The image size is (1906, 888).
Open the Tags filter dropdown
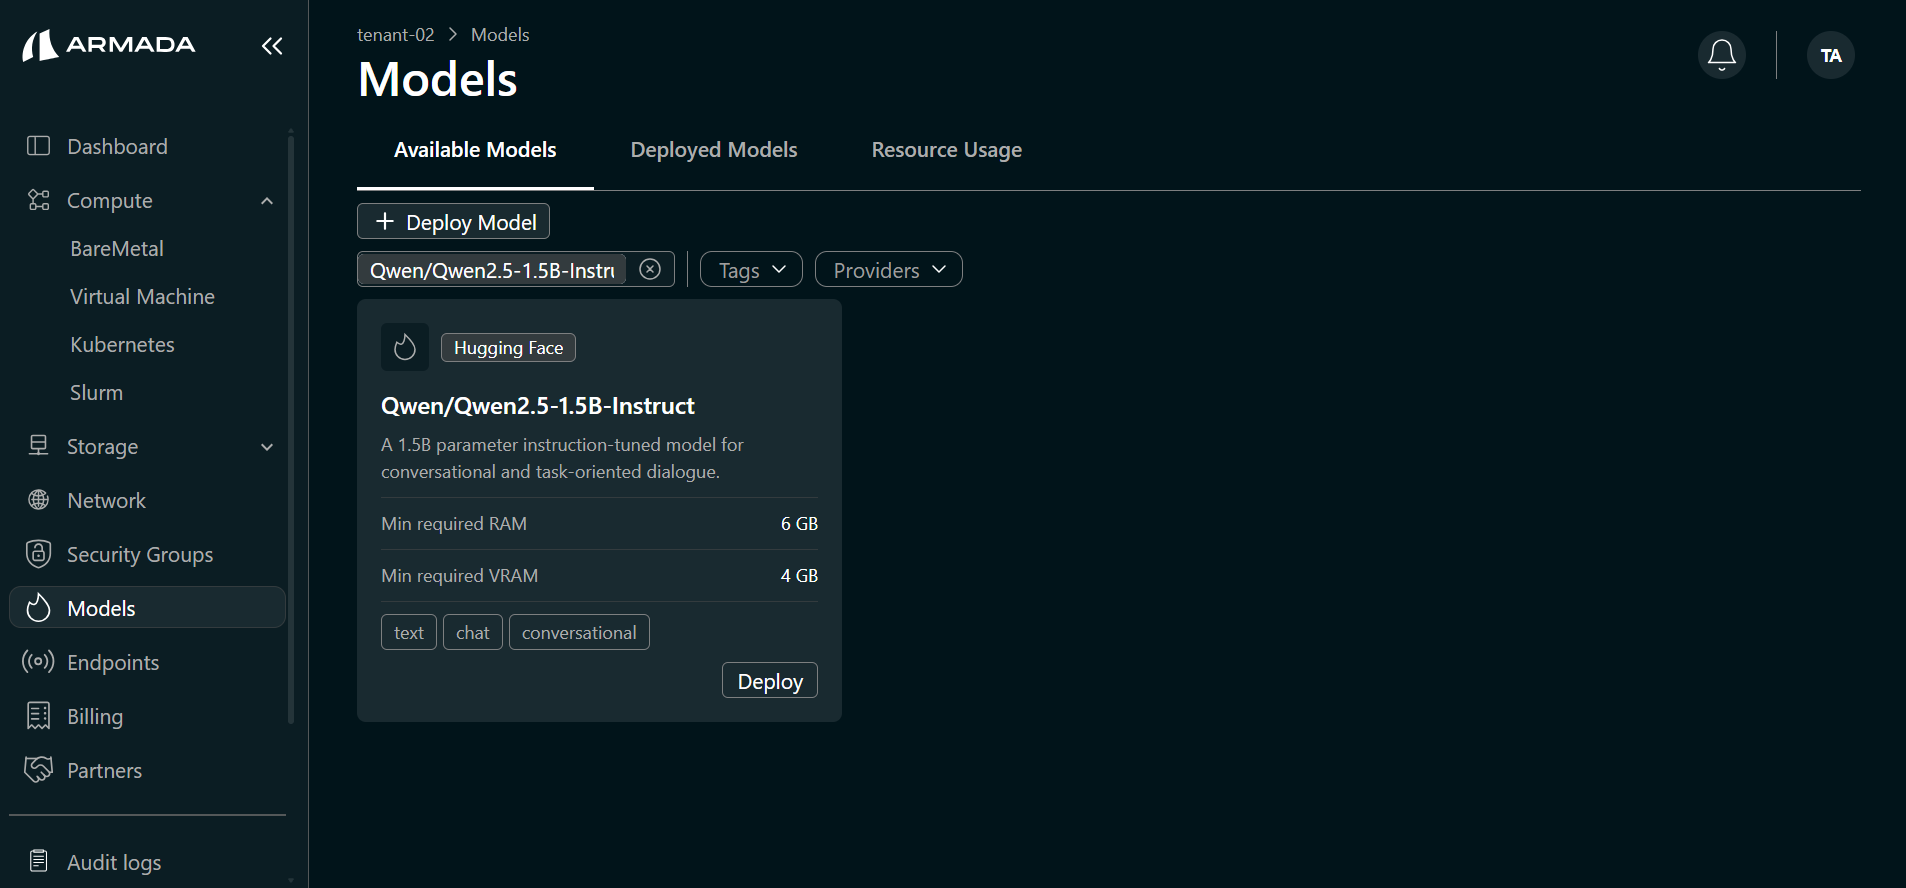[x=751, y=269]
